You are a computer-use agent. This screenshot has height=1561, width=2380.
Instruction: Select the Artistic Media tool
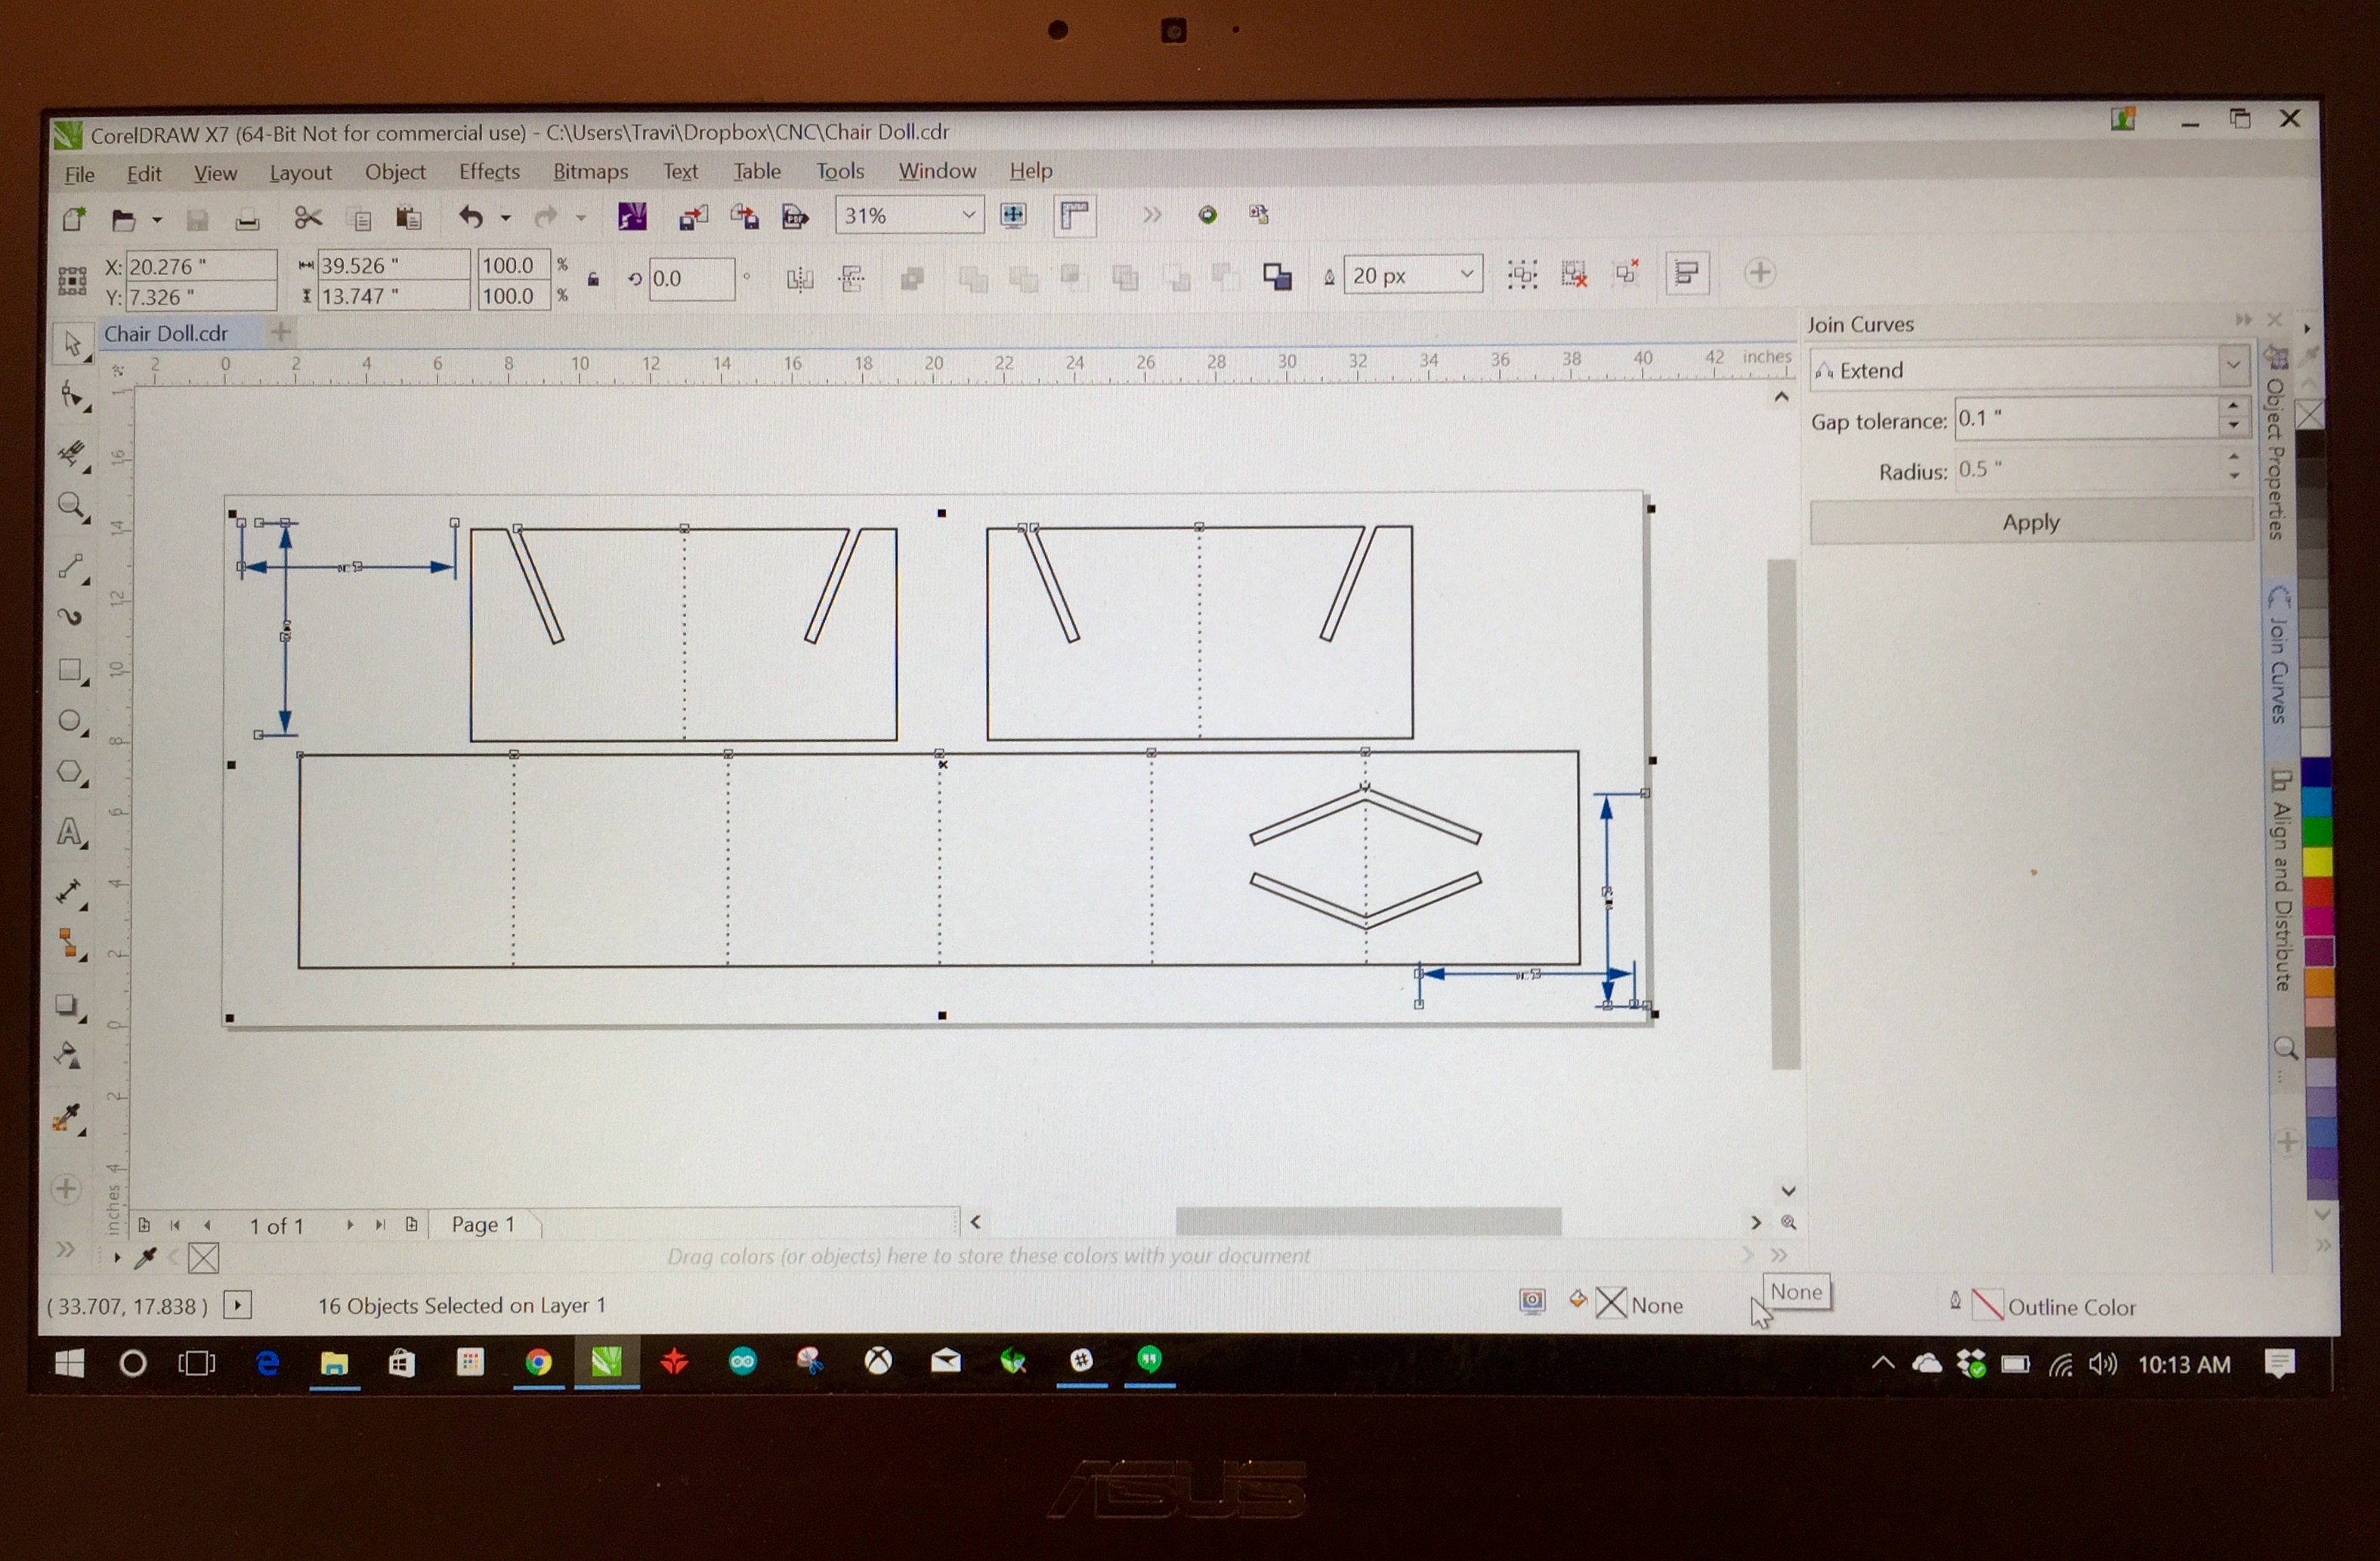(71, 616)
